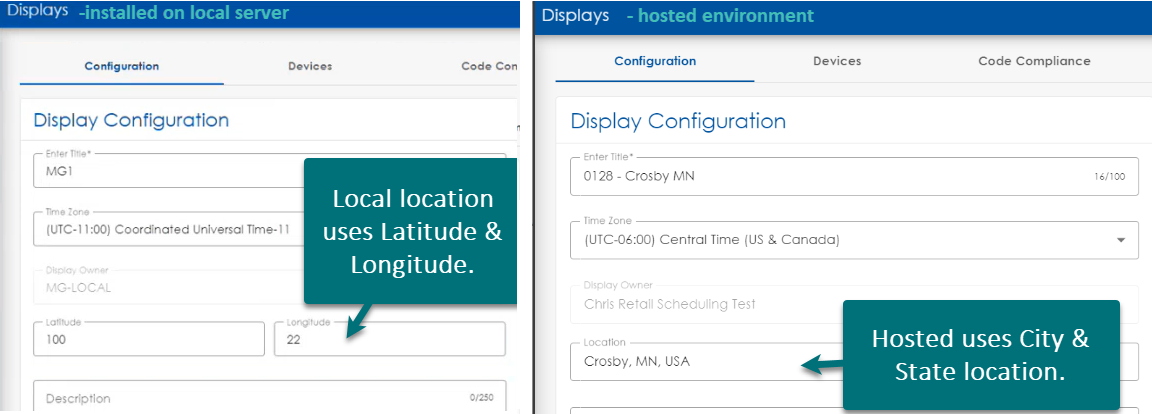1152x414 pixels.
Task: Click the Local location Latitude & Longitude callout
Action: click(x=410, y=230)
